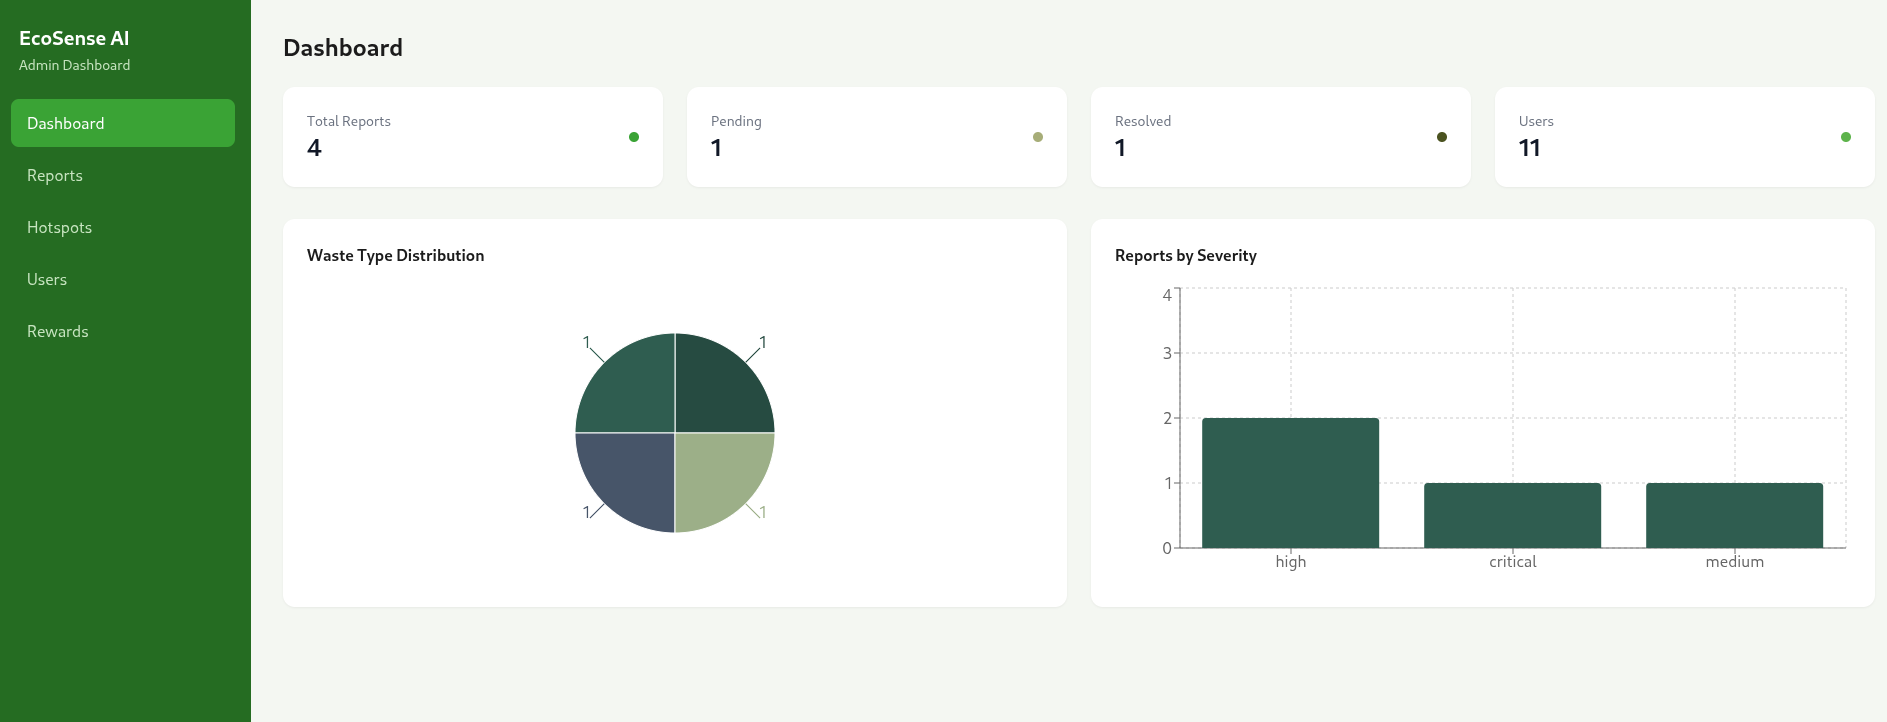1887x722 pixels.
Task: Click the green dot on Total Reports card
Action: pos(634,137)
